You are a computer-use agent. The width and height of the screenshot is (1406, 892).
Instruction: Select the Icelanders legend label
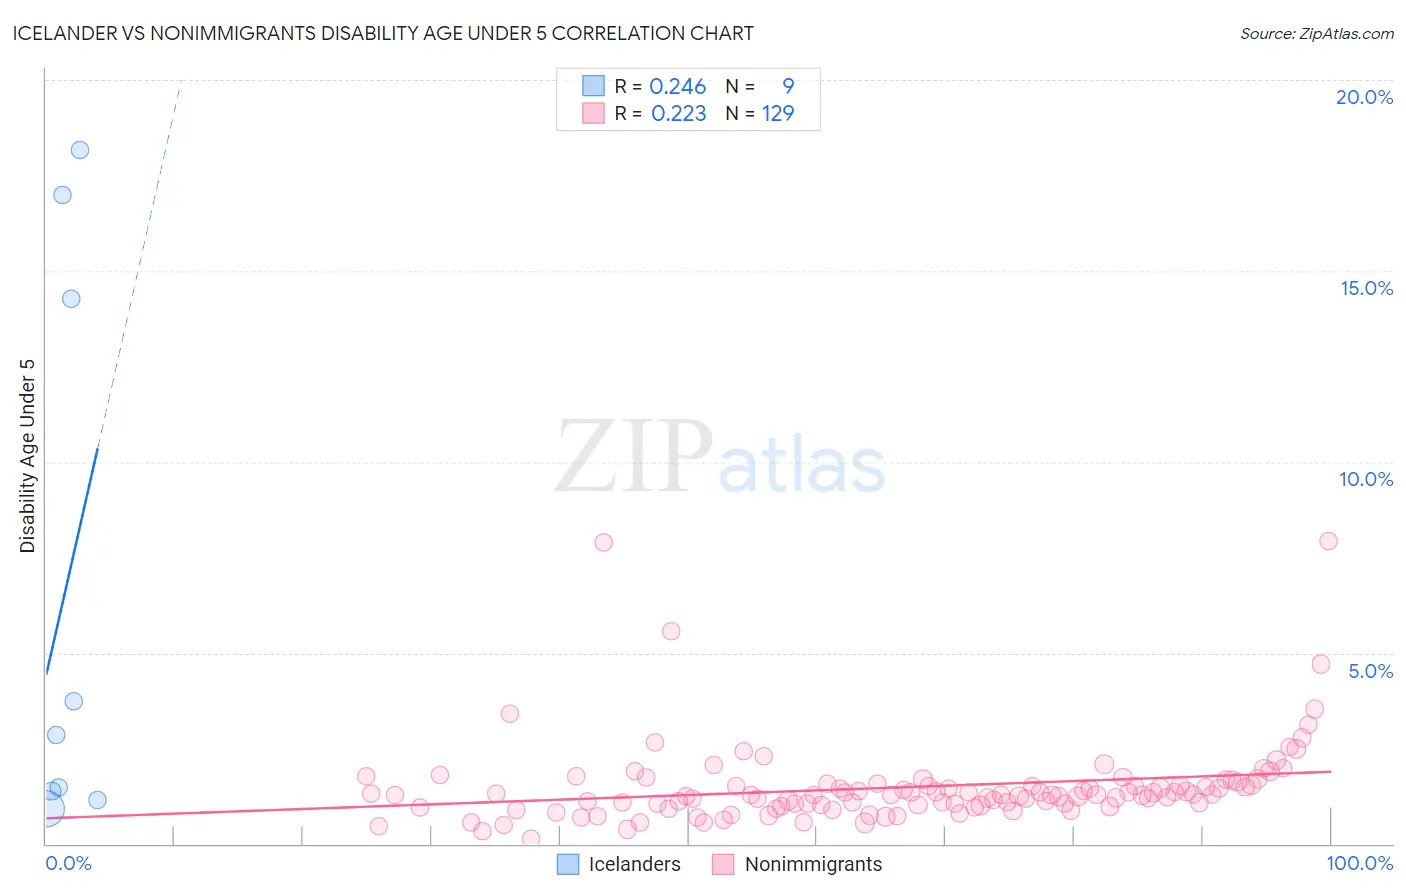(635, 864)
